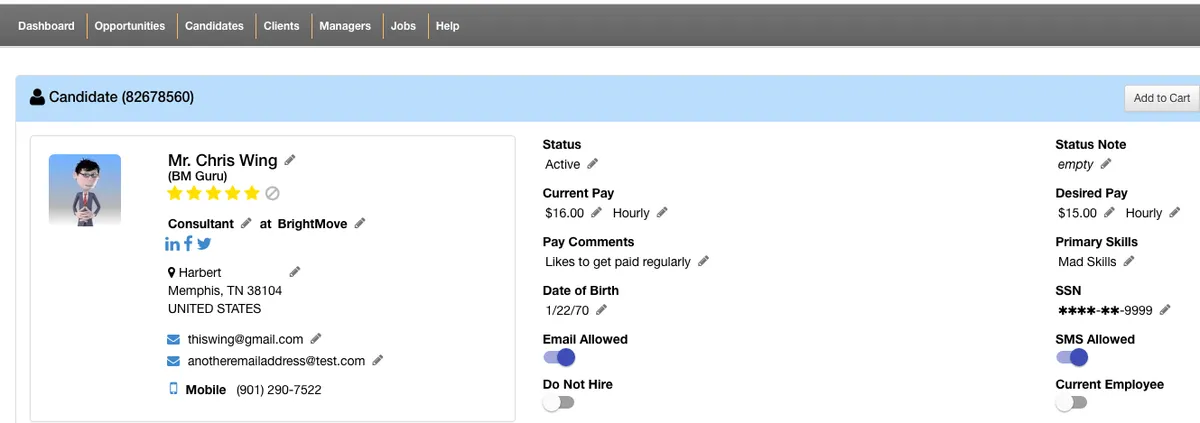Screen dimensions: 1200x423
Task: Click the mobile phone icon
Action: coord(173,389)
